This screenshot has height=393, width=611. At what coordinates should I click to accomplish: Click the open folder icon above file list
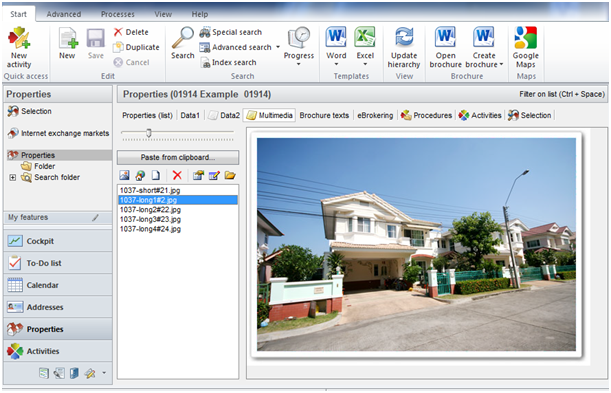click(x=230, y=175)
